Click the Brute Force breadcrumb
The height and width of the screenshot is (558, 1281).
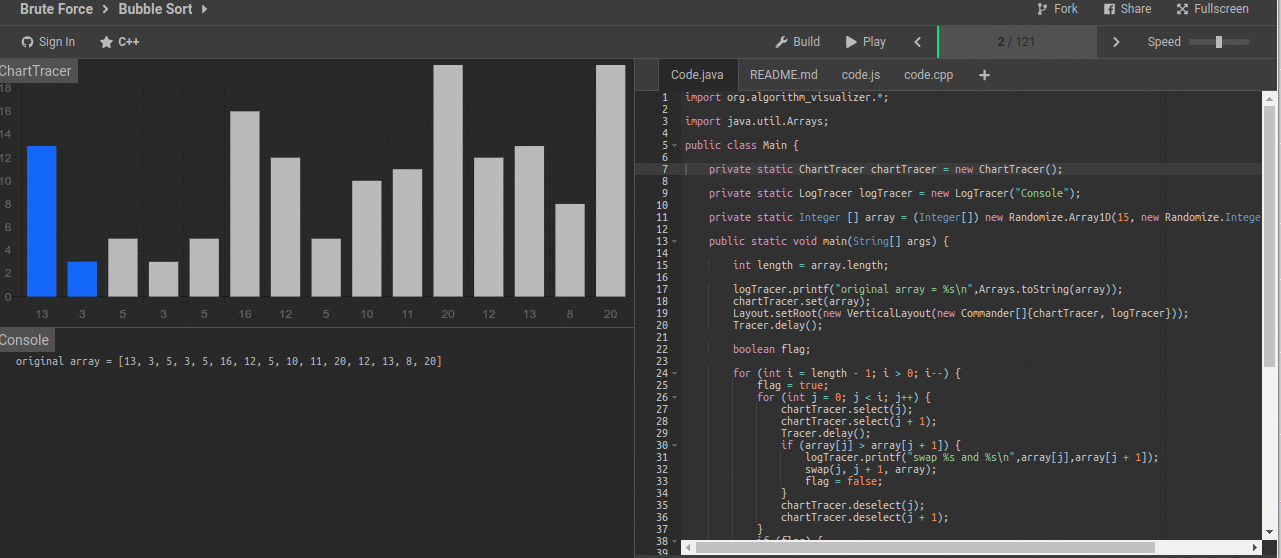pos(56,9)
